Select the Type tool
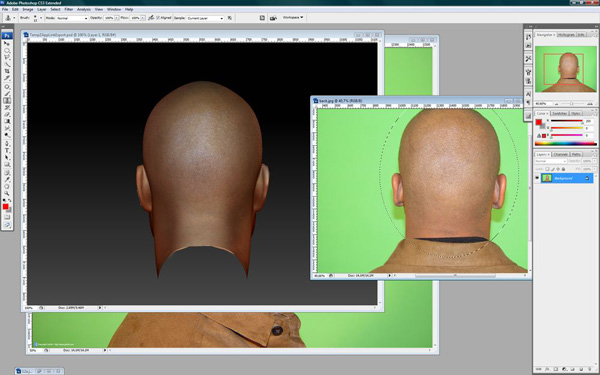Image resolution: width=600 pixels, height=375 pixels. pos(7,150)
